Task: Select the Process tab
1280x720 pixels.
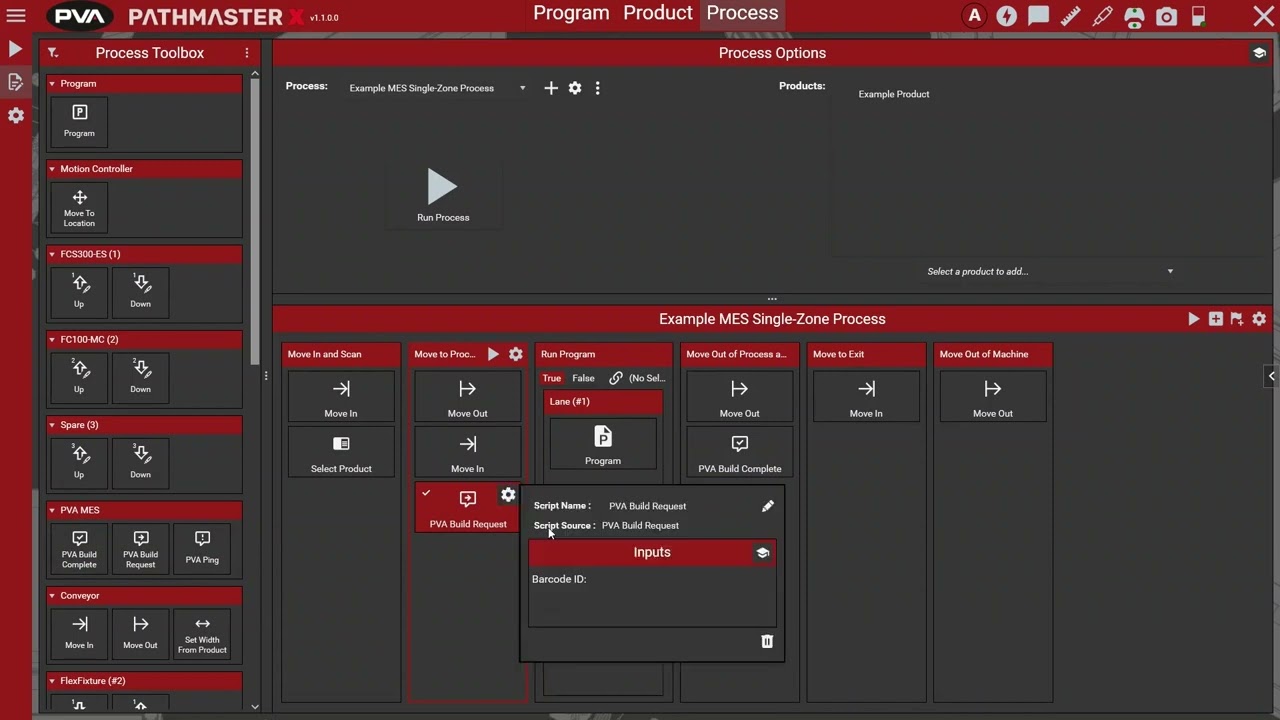Action: point(742,13)
